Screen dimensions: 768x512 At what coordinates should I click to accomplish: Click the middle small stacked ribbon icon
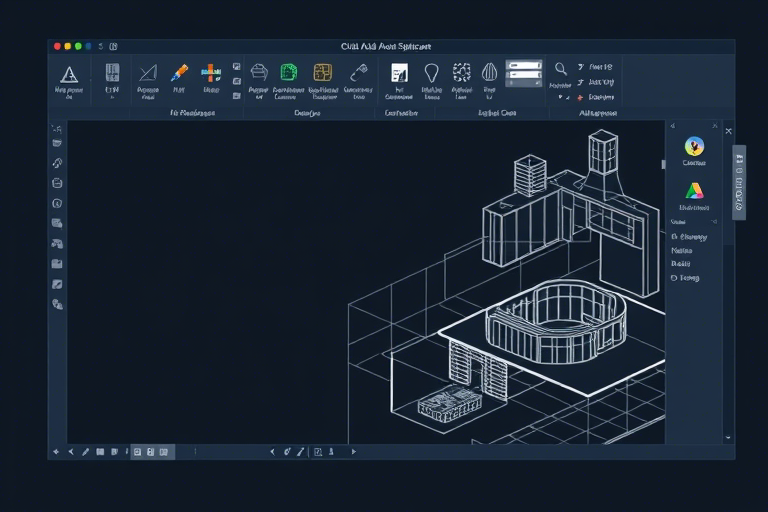pyautogui.click(x=237, y=81)
